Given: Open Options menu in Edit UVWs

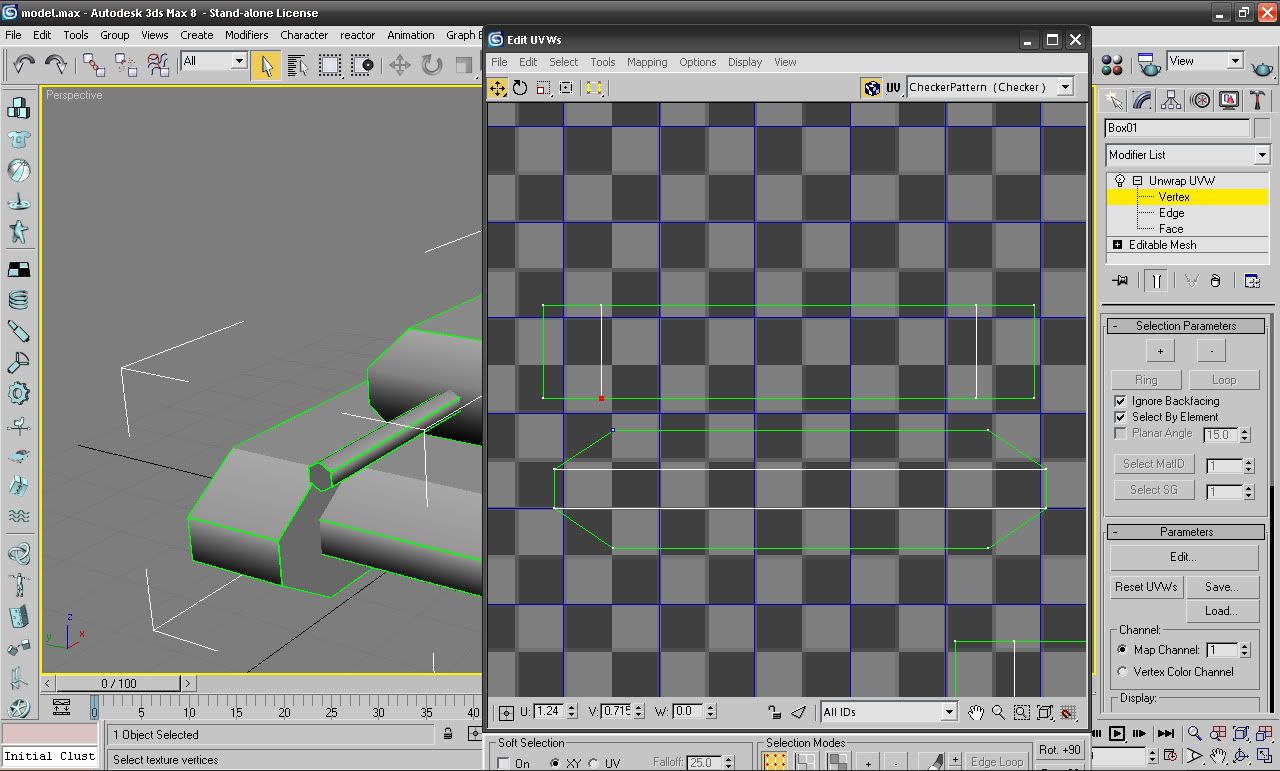Looking at the screenshot, I should (x=697, y=62).
